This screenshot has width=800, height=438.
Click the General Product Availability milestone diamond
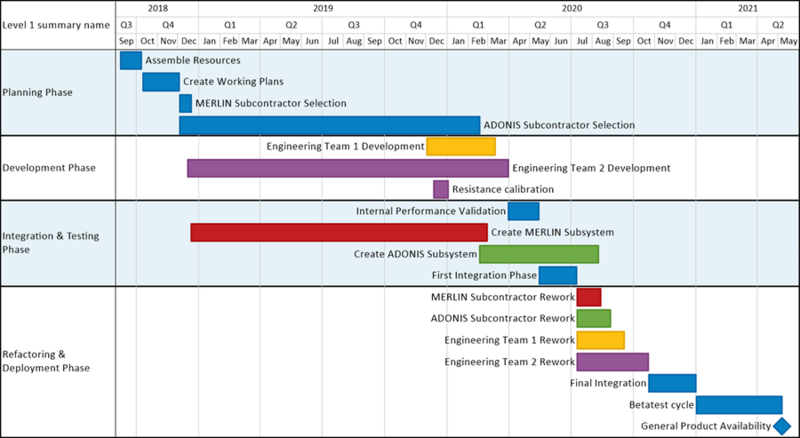click(782, 426)
